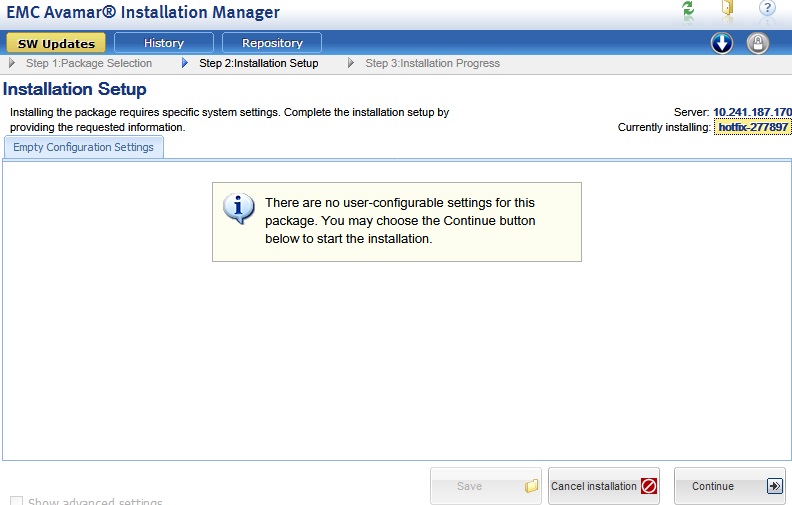Click the gray padlock icon

pos(758,43)
